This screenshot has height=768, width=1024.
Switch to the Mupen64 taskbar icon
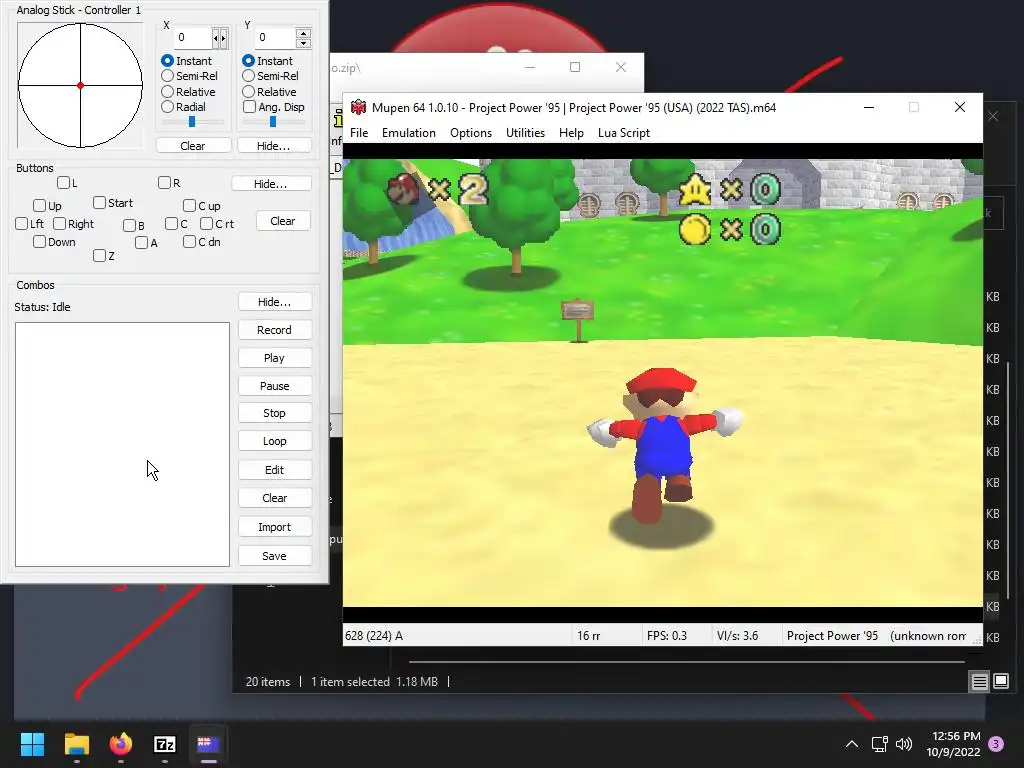point(208,744)
